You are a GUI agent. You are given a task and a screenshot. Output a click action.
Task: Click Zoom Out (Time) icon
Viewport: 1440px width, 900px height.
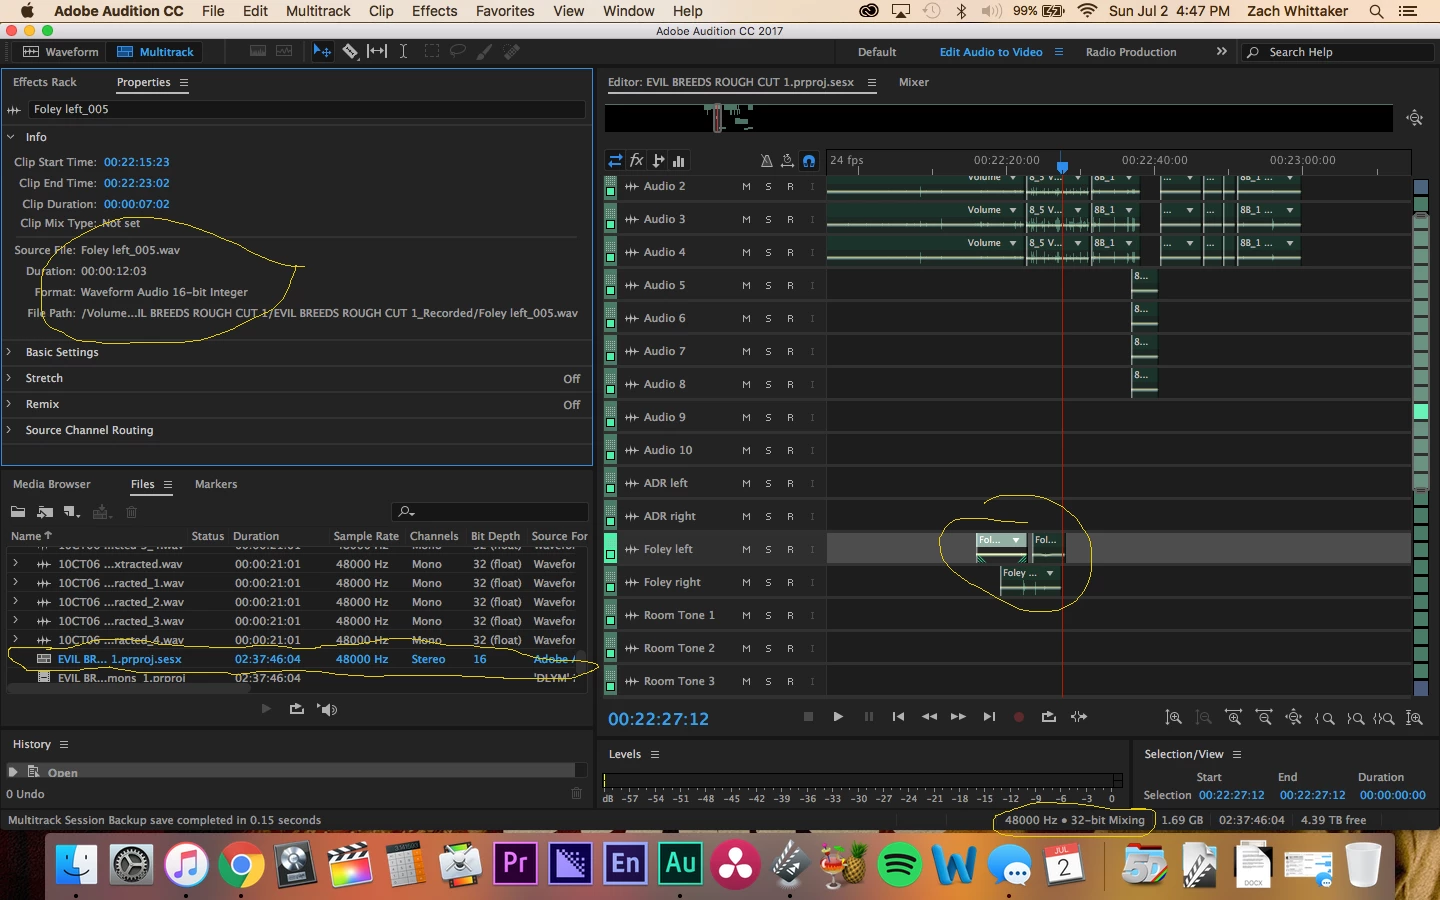coord(1264,718)
